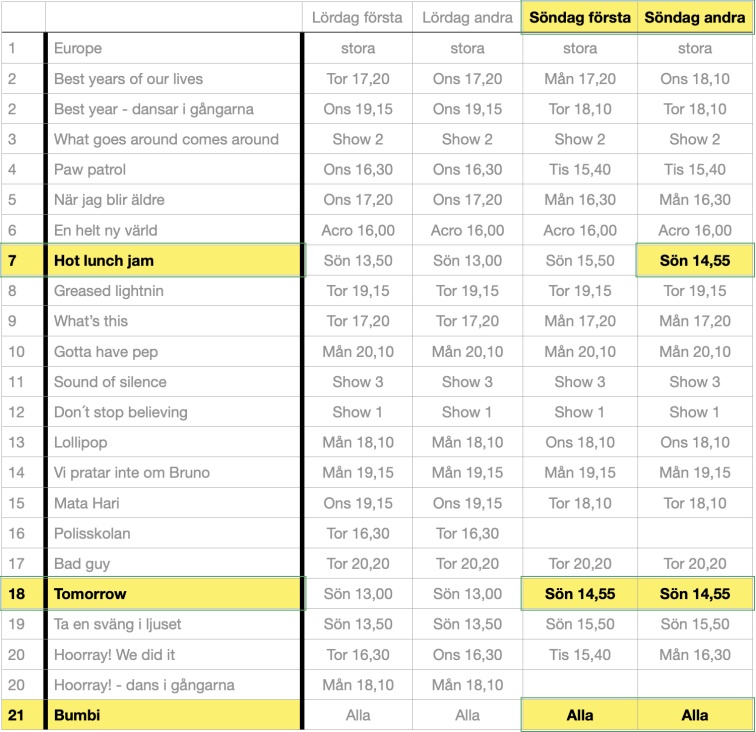This screenshot has height=732, width=756.
Task: Click the row number 7 cell
Action: (x=23, y=260)
